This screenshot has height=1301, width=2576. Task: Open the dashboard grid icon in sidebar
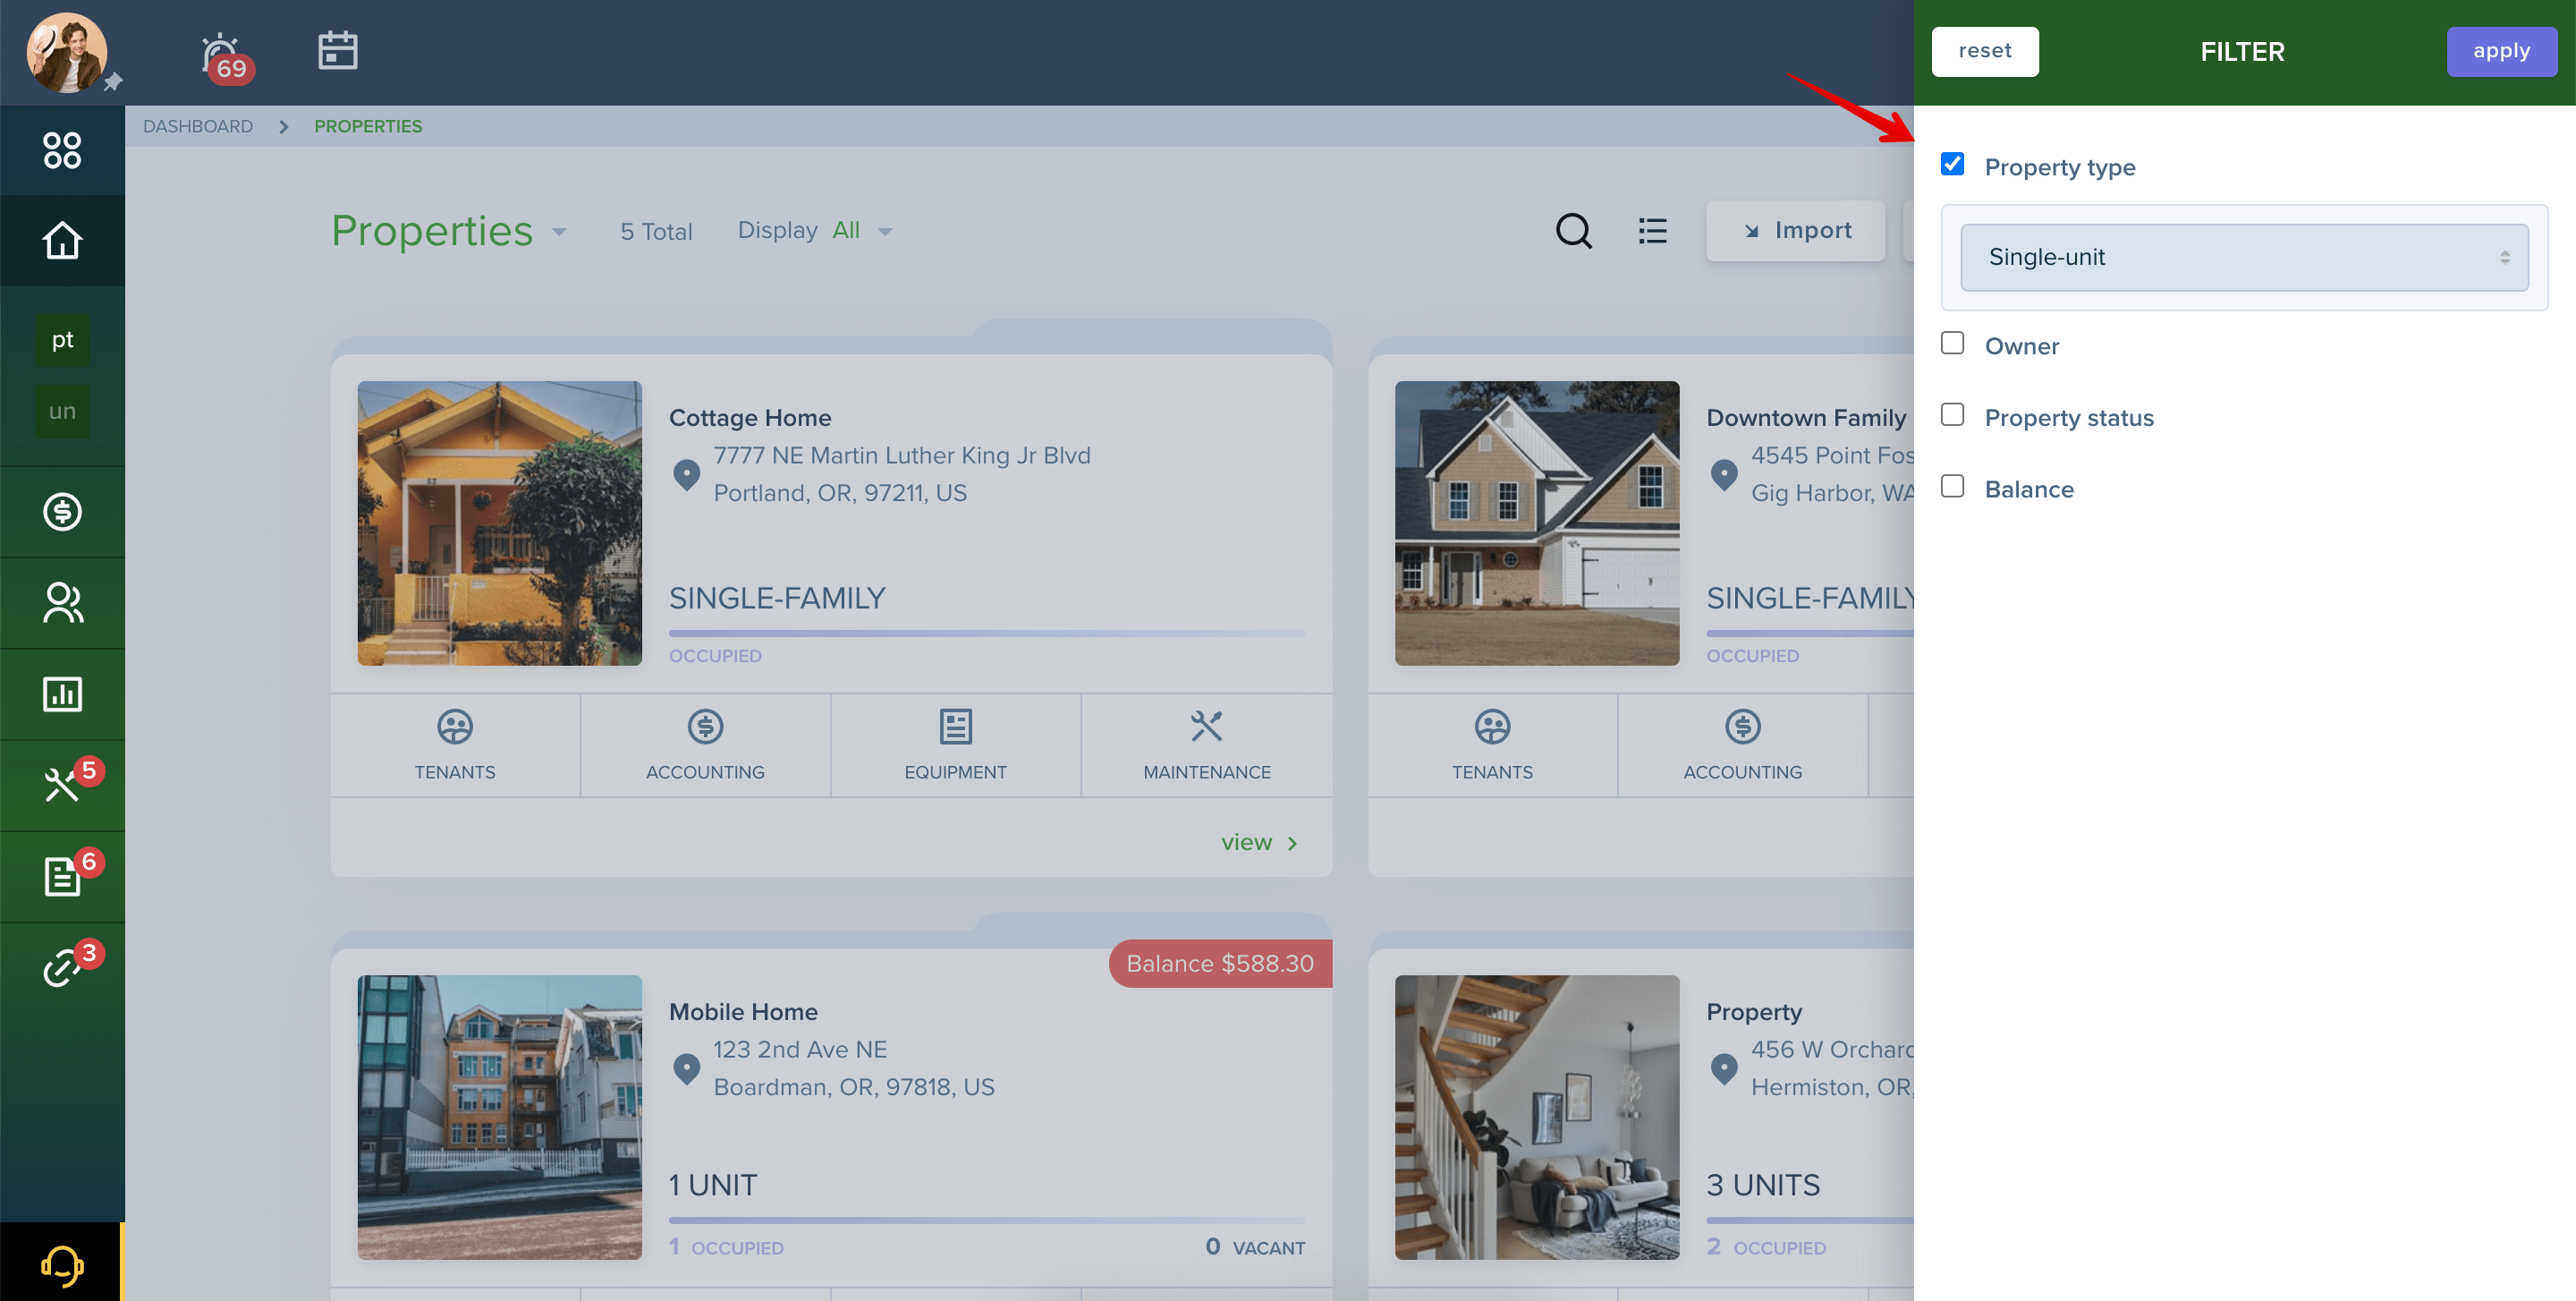pyautogui.click(x=62, y=150)
